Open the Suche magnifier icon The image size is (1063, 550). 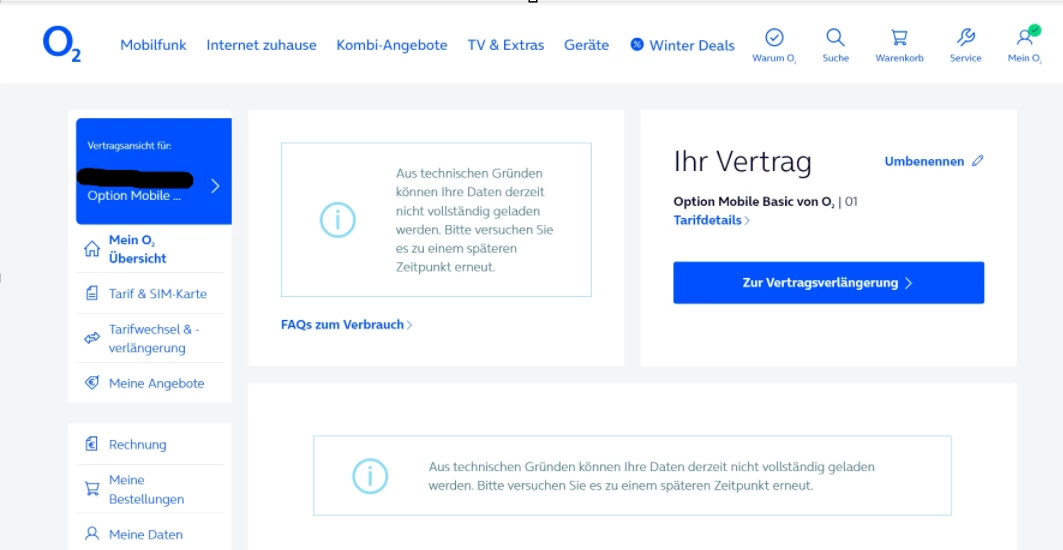point(835,37)
